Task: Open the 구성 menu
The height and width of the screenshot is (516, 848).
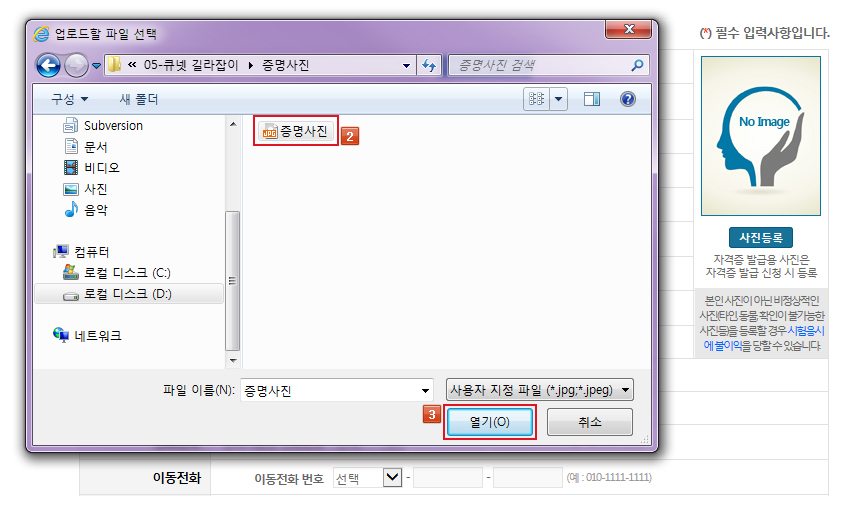Action: pos(69,100)
